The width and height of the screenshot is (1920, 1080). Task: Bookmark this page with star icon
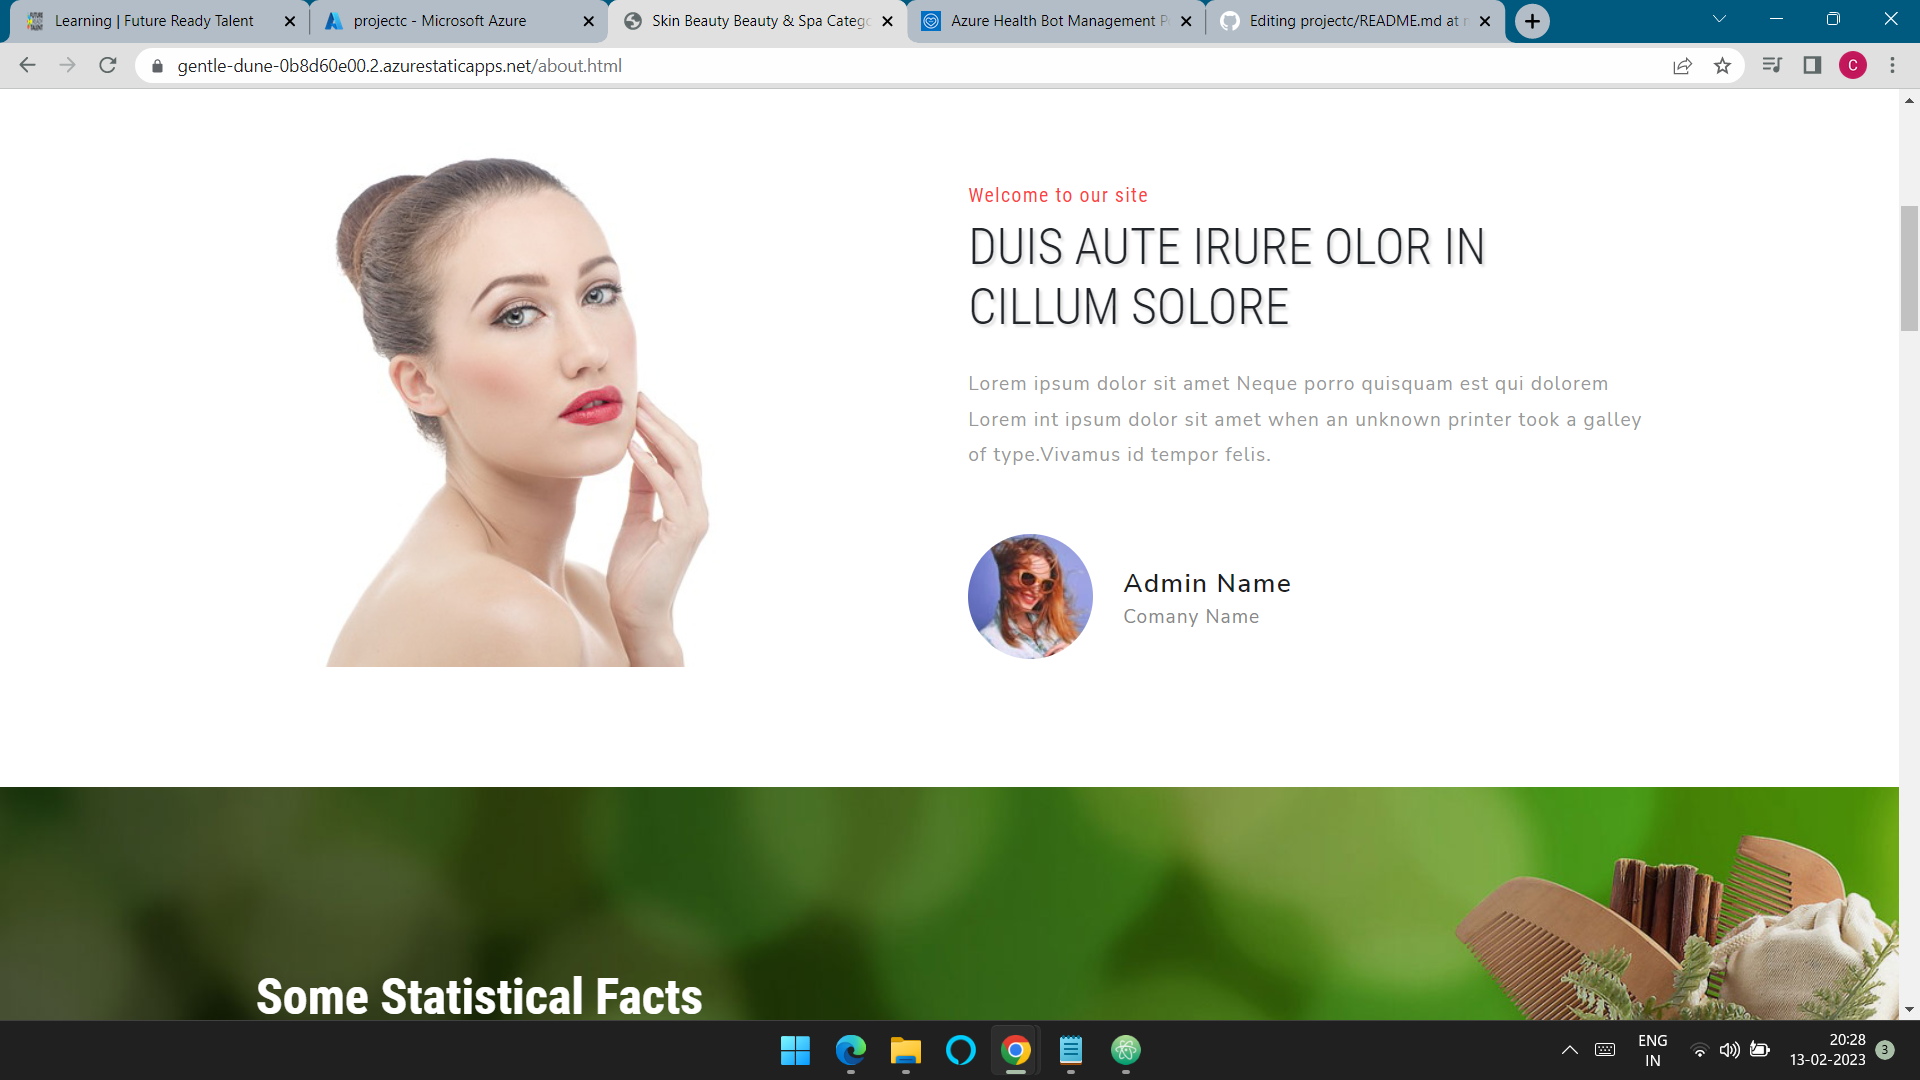pos(1722,66)
